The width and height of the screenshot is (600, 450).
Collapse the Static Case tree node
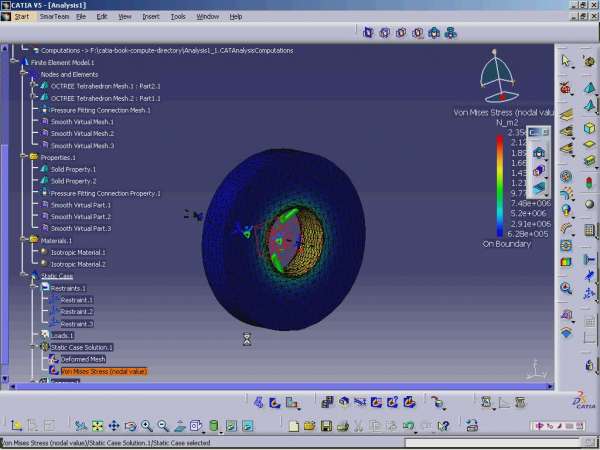point(24,274)
